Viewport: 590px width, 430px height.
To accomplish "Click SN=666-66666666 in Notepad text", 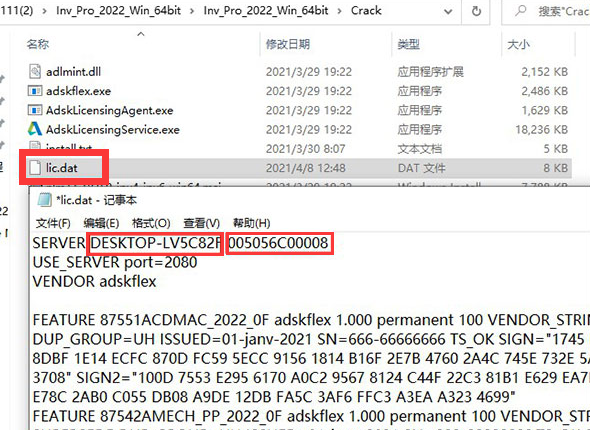I will pos(382,339).
